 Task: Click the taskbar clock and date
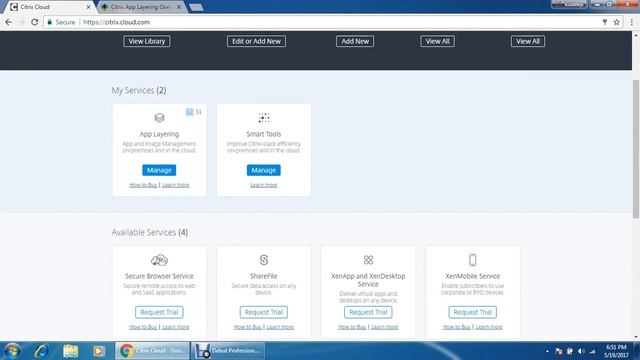(x=616, y=351)
